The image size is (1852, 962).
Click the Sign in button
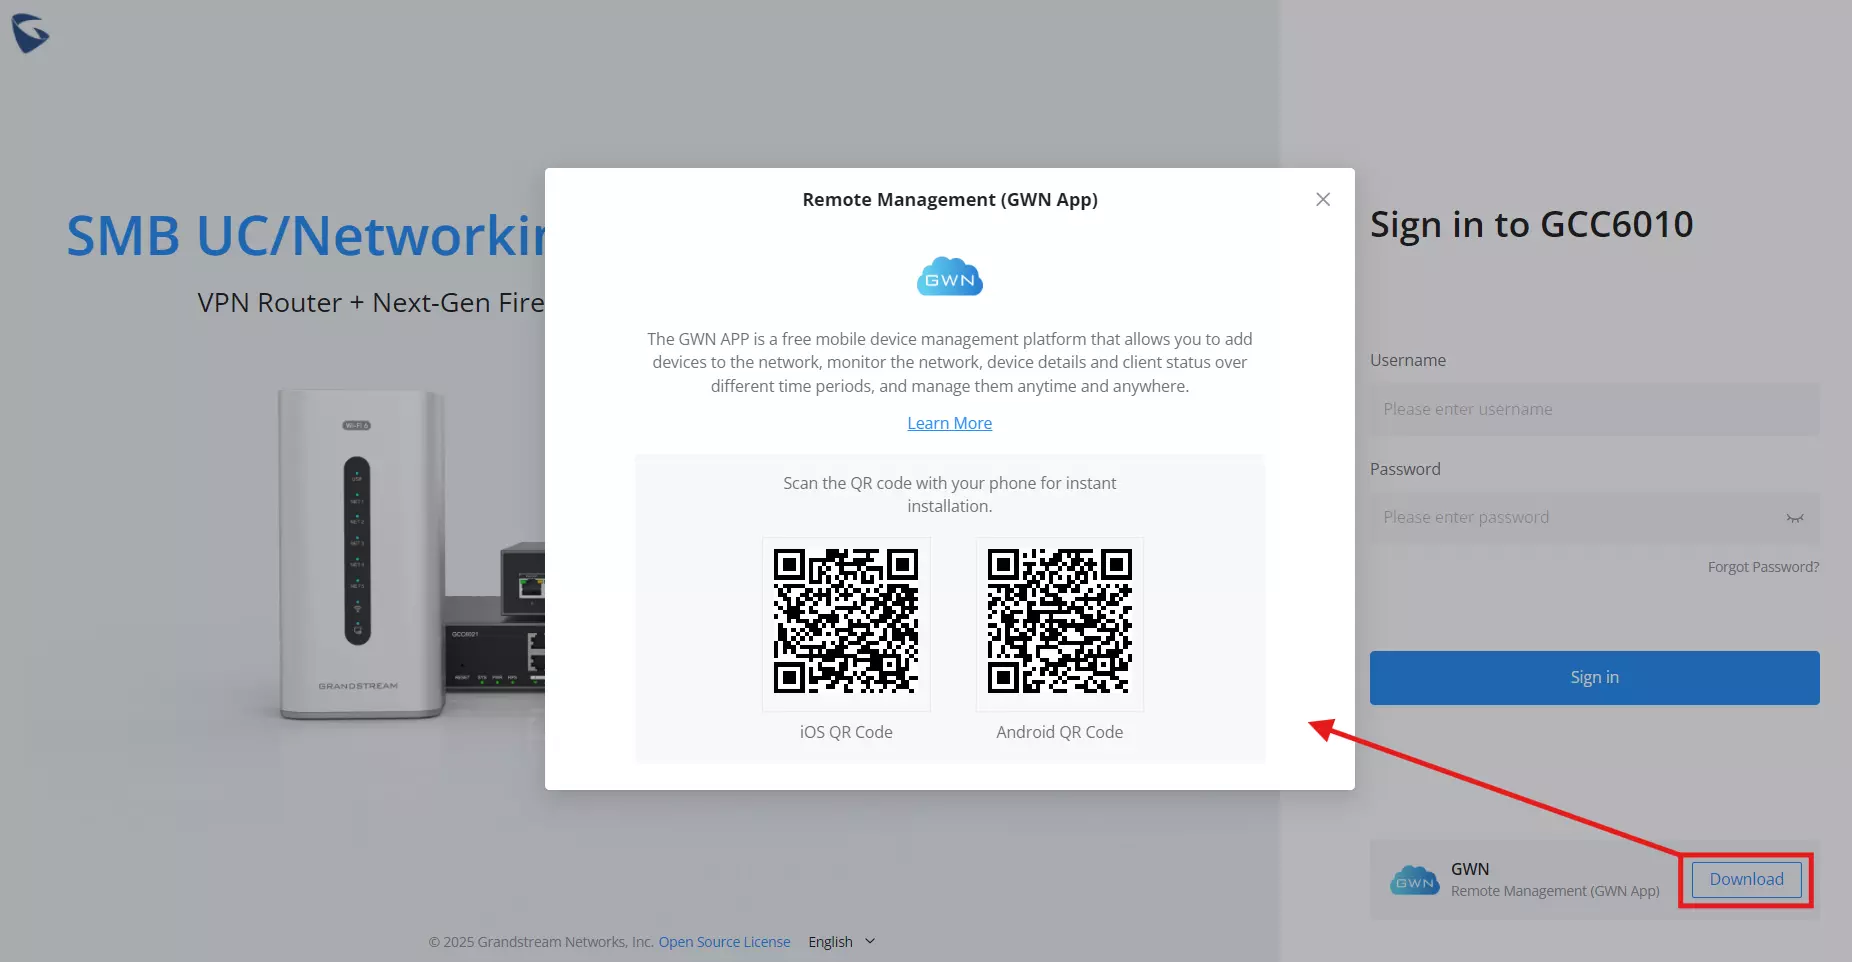point(1594,678)
